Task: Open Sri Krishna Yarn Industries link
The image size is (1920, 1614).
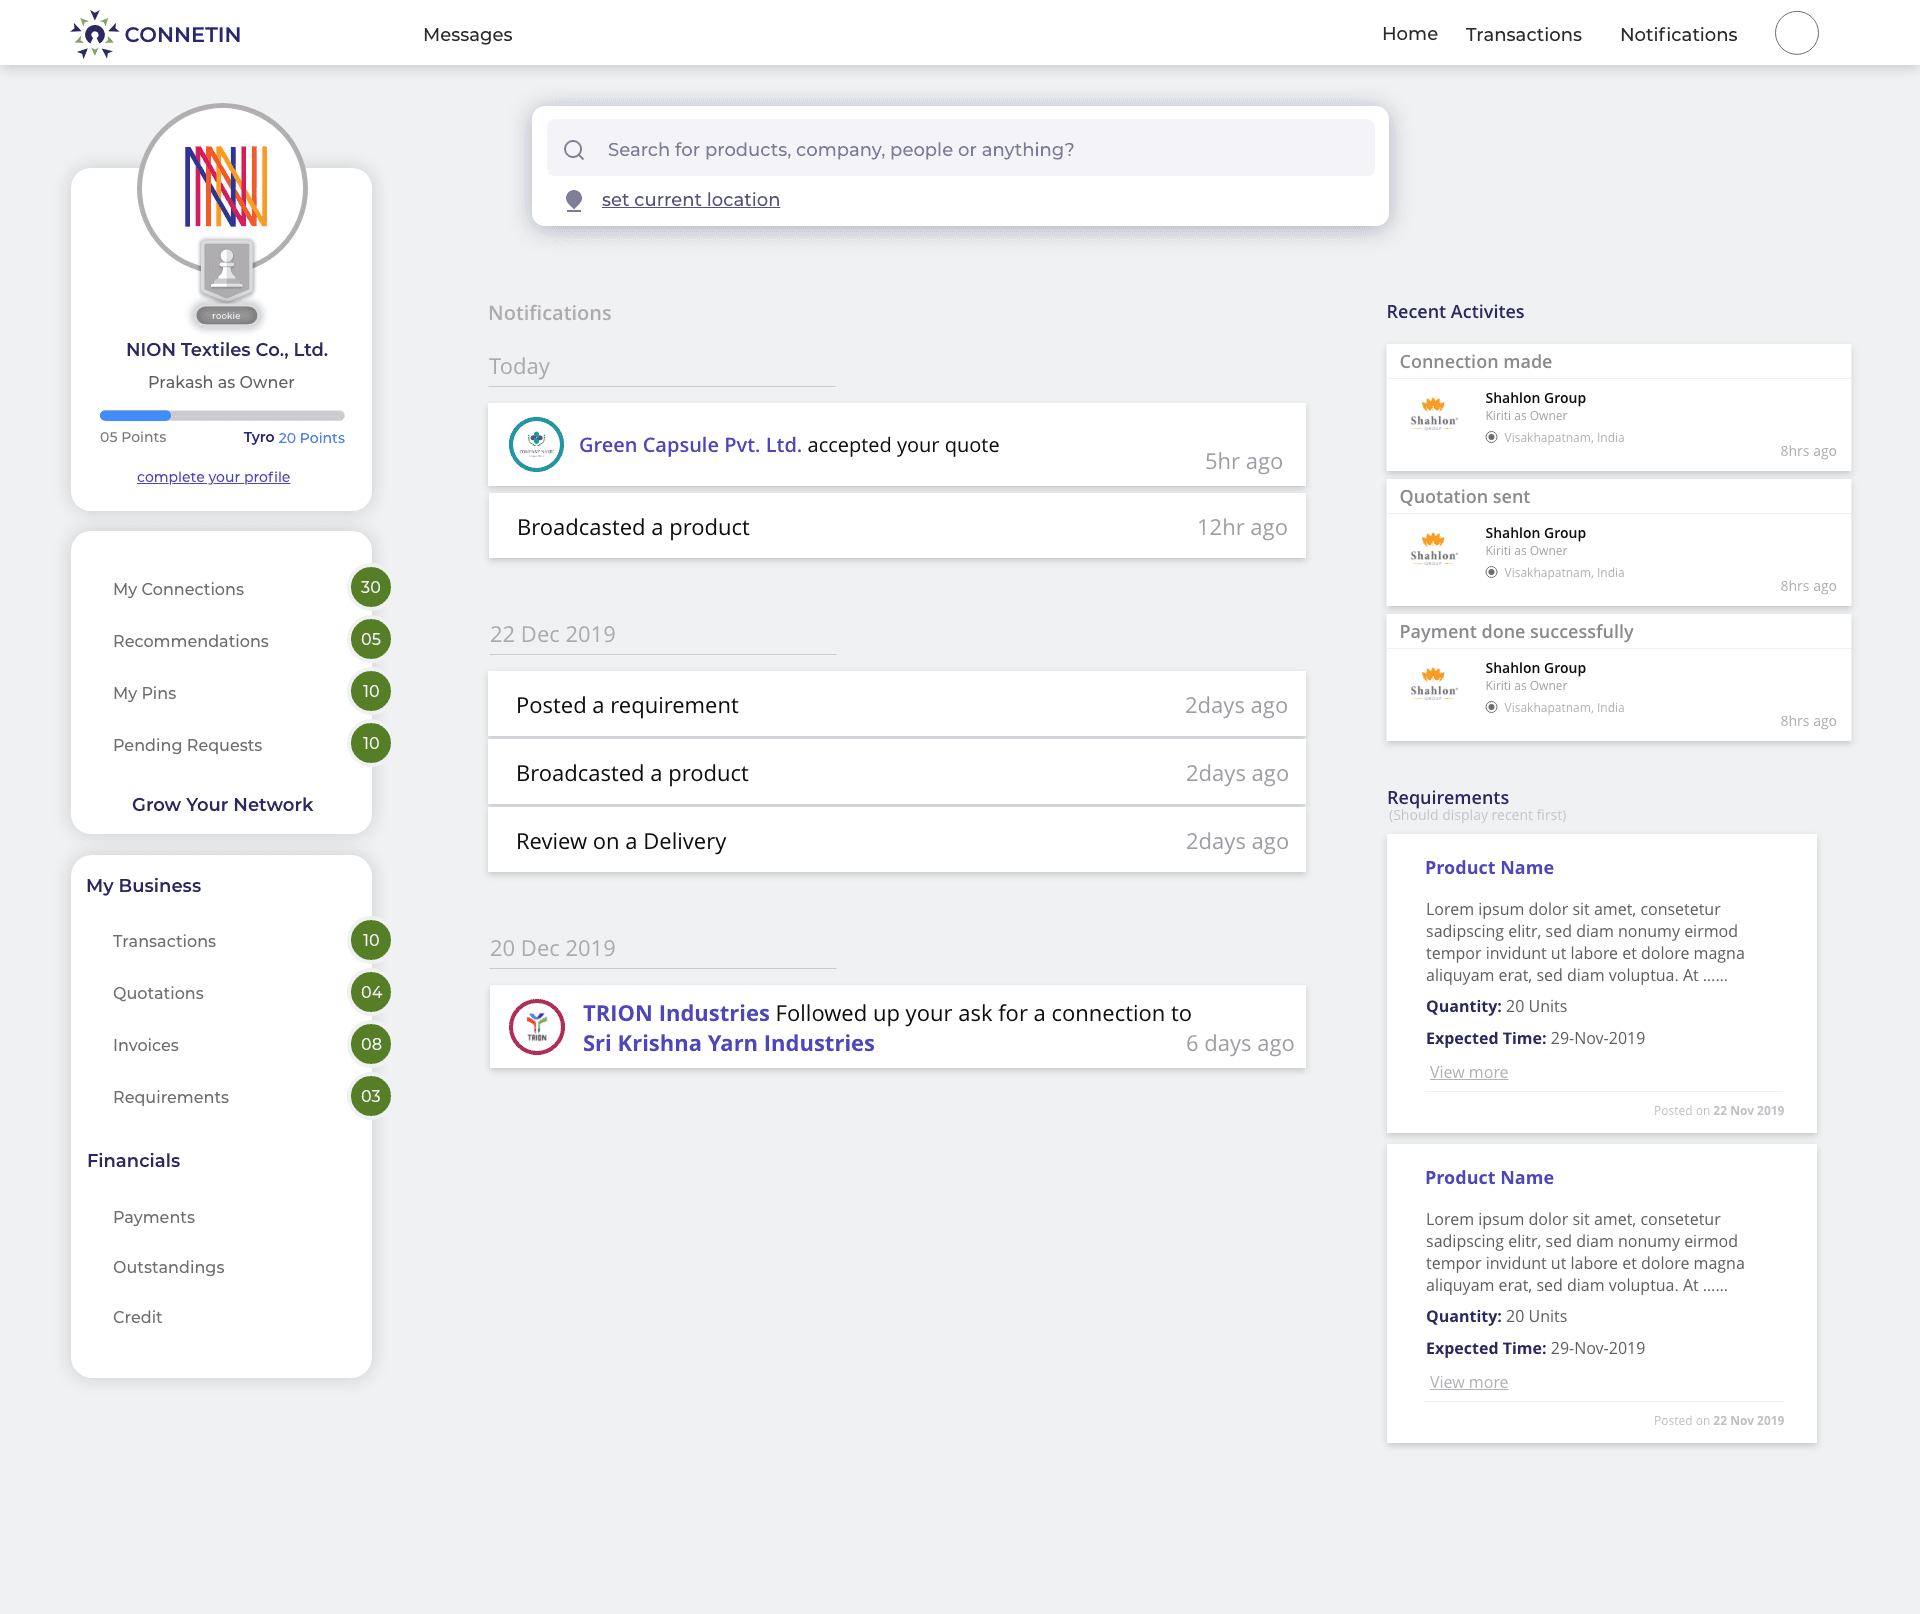Action: (x=728, y=1044)
